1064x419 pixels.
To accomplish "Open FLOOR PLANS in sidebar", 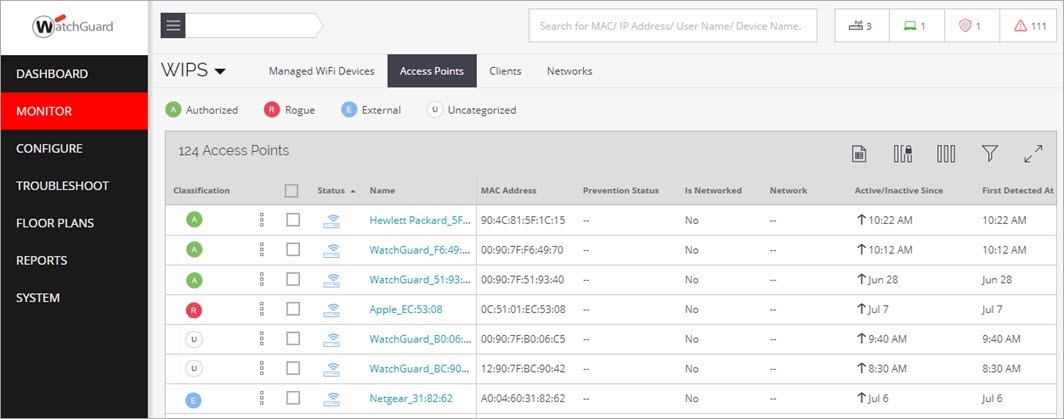I will click(x=74, y=223).
